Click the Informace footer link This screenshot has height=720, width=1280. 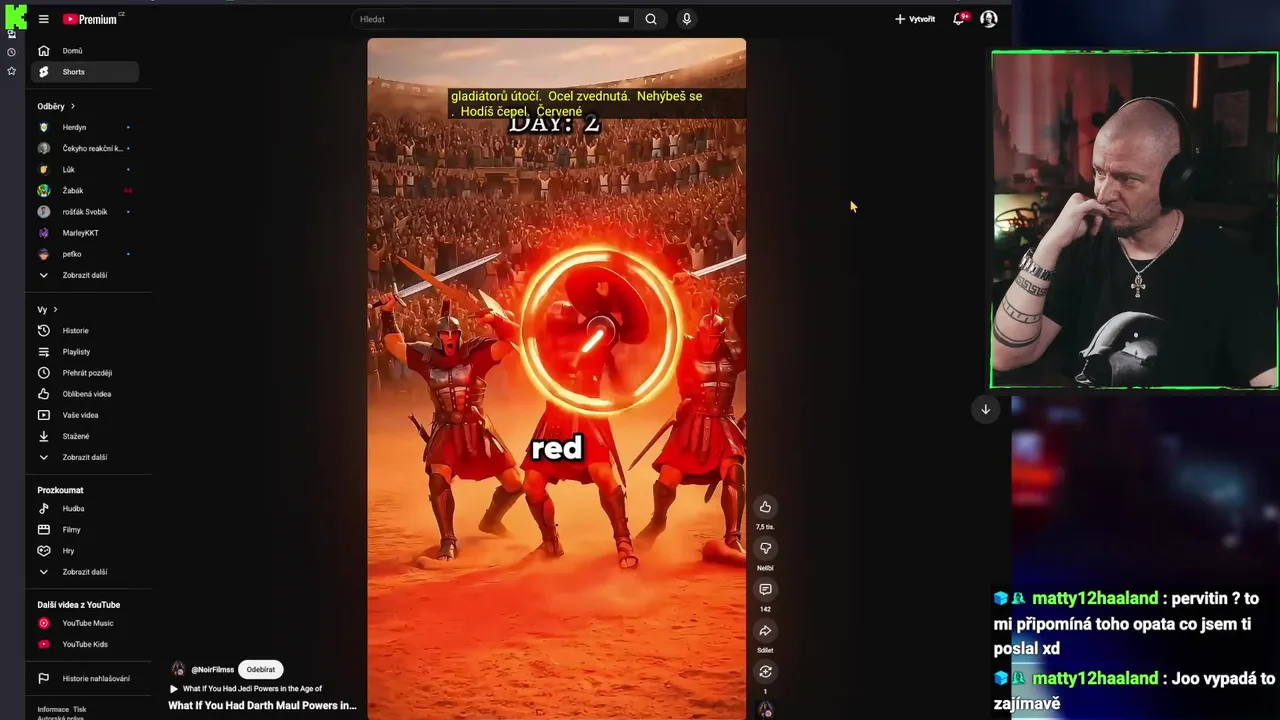[53, 709]
